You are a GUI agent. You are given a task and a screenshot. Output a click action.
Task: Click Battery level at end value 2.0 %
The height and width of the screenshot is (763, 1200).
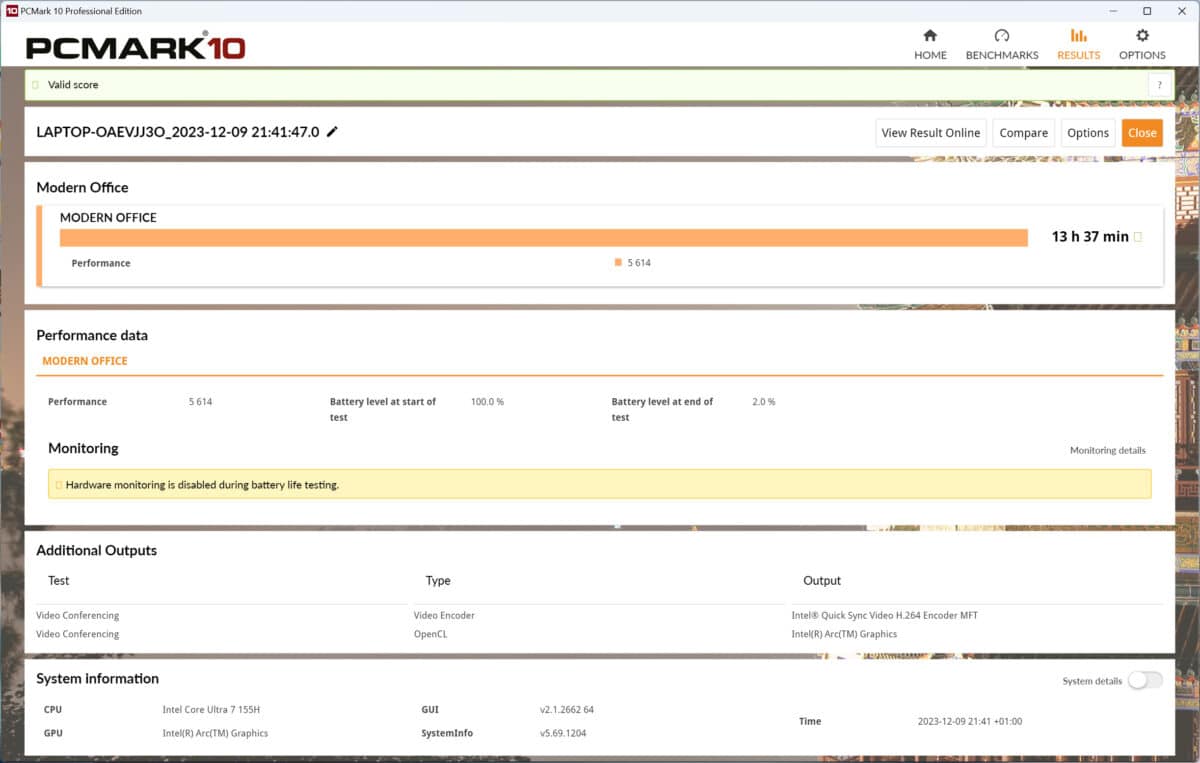[x=764, y=402]
